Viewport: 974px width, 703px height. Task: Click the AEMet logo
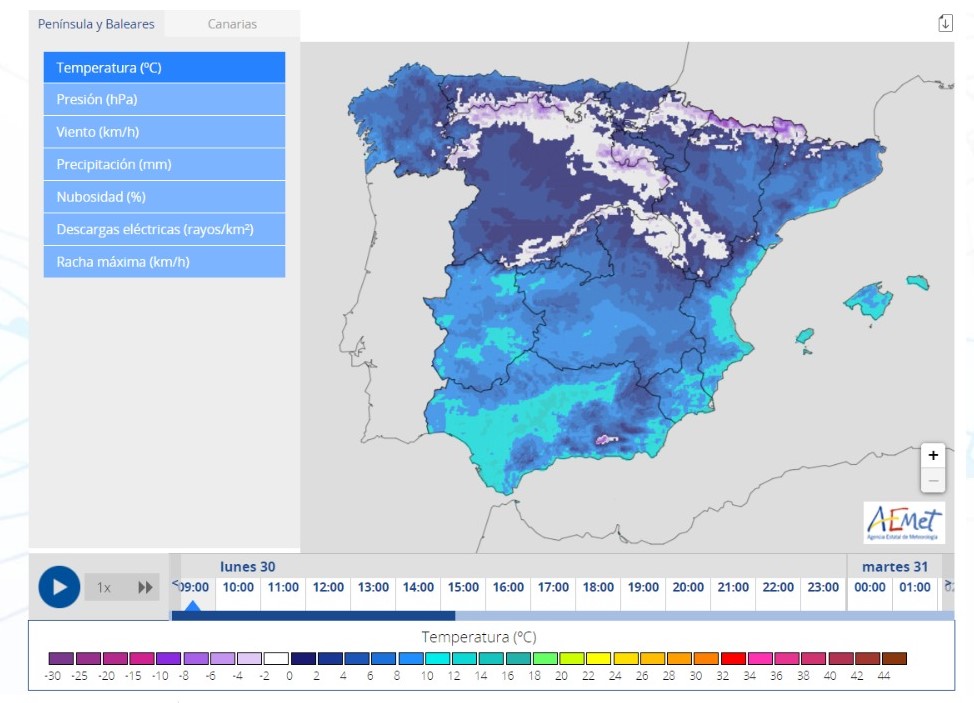pos(904,522)
